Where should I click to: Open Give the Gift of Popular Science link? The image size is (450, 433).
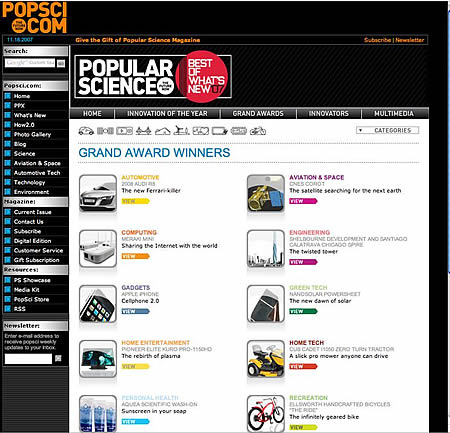[138, 40]
